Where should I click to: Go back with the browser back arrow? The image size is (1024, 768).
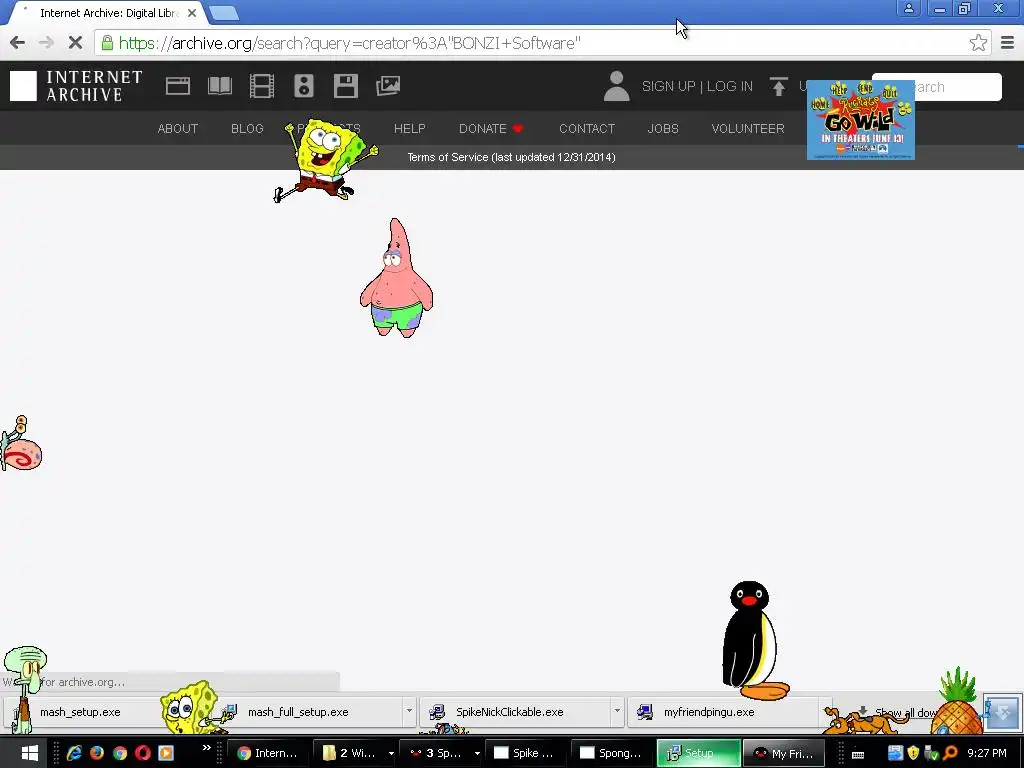click(x=18, y=43)
